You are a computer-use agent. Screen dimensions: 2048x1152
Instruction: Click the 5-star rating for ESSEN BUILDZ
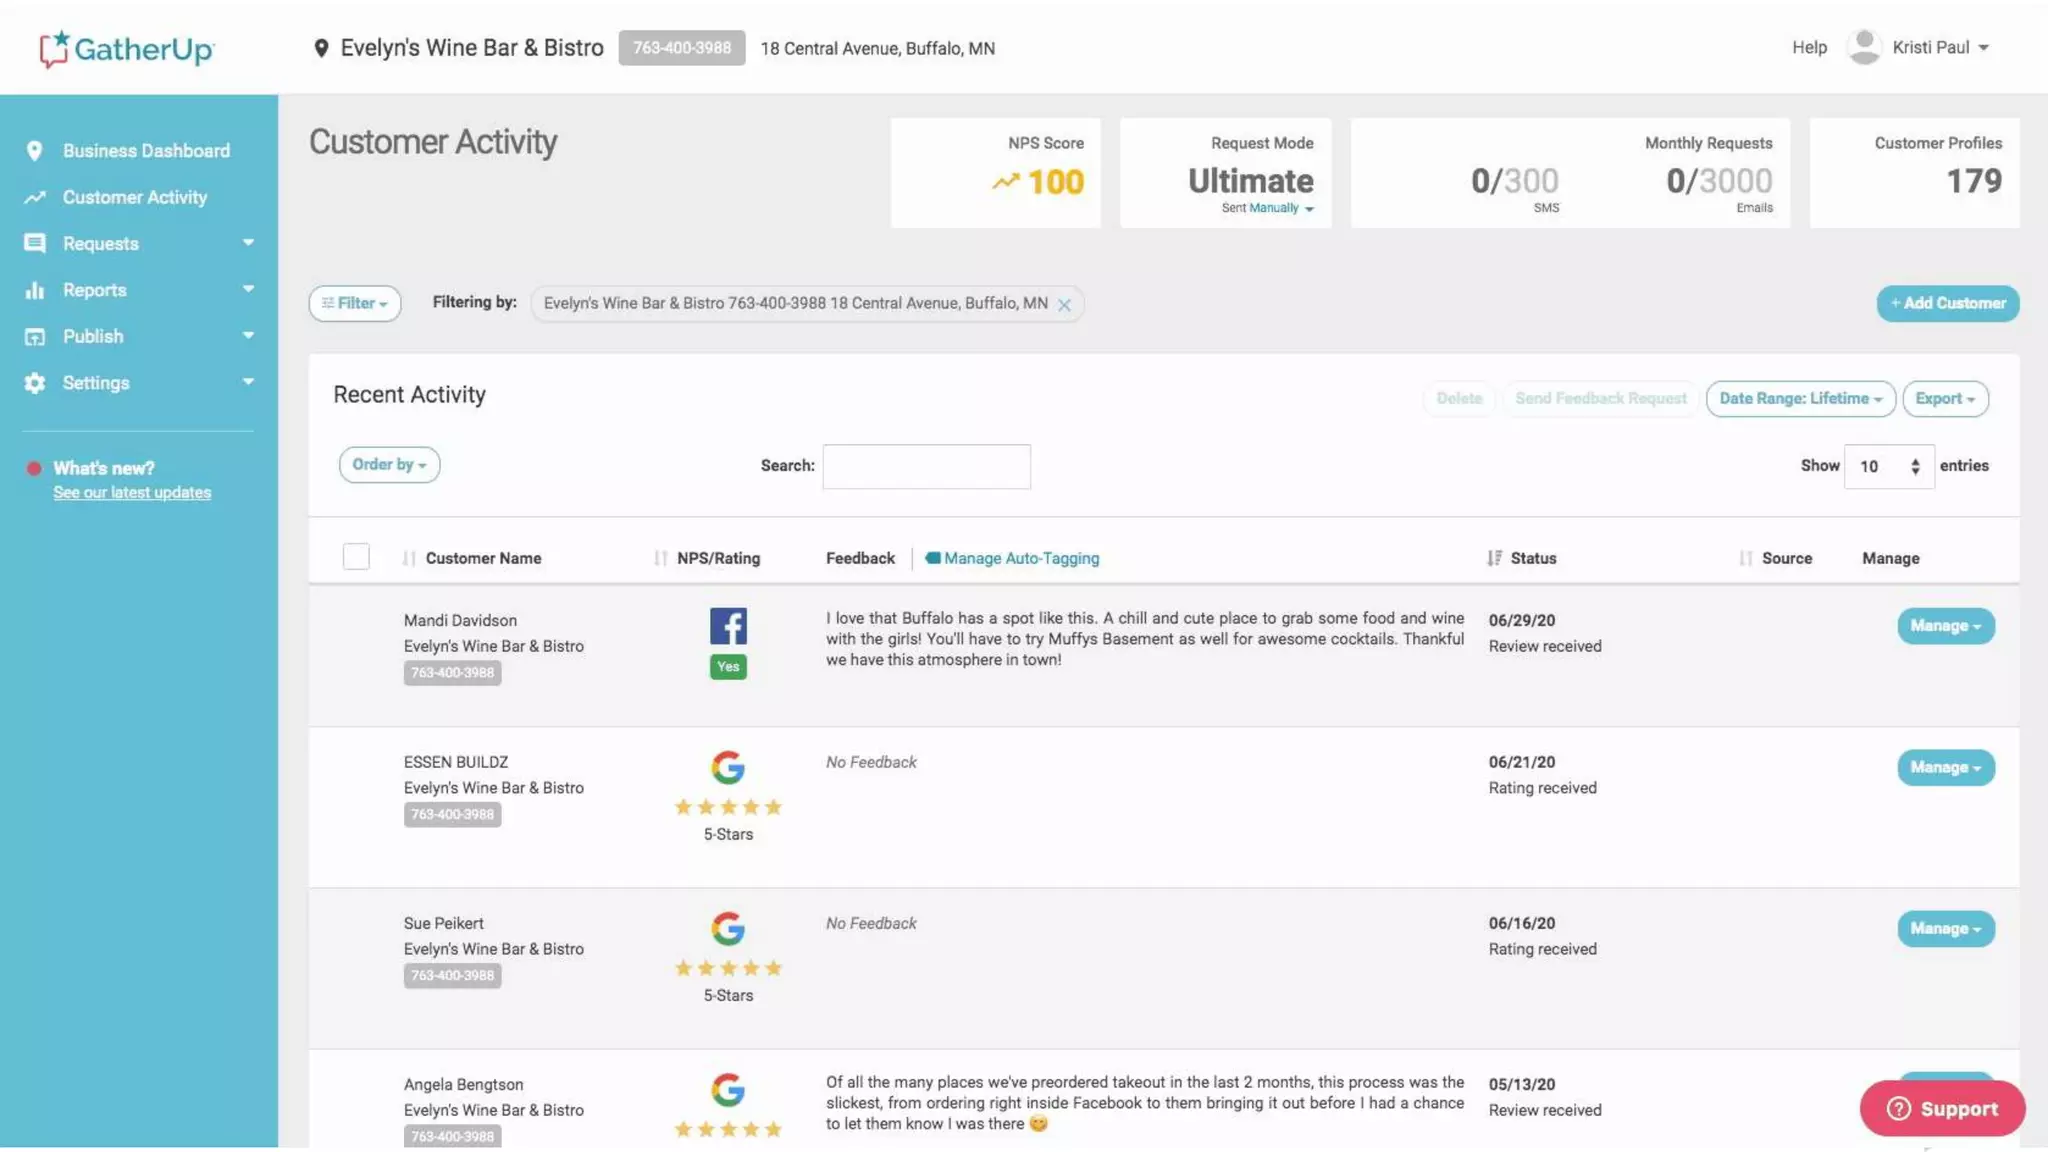[x=728, y=807]
